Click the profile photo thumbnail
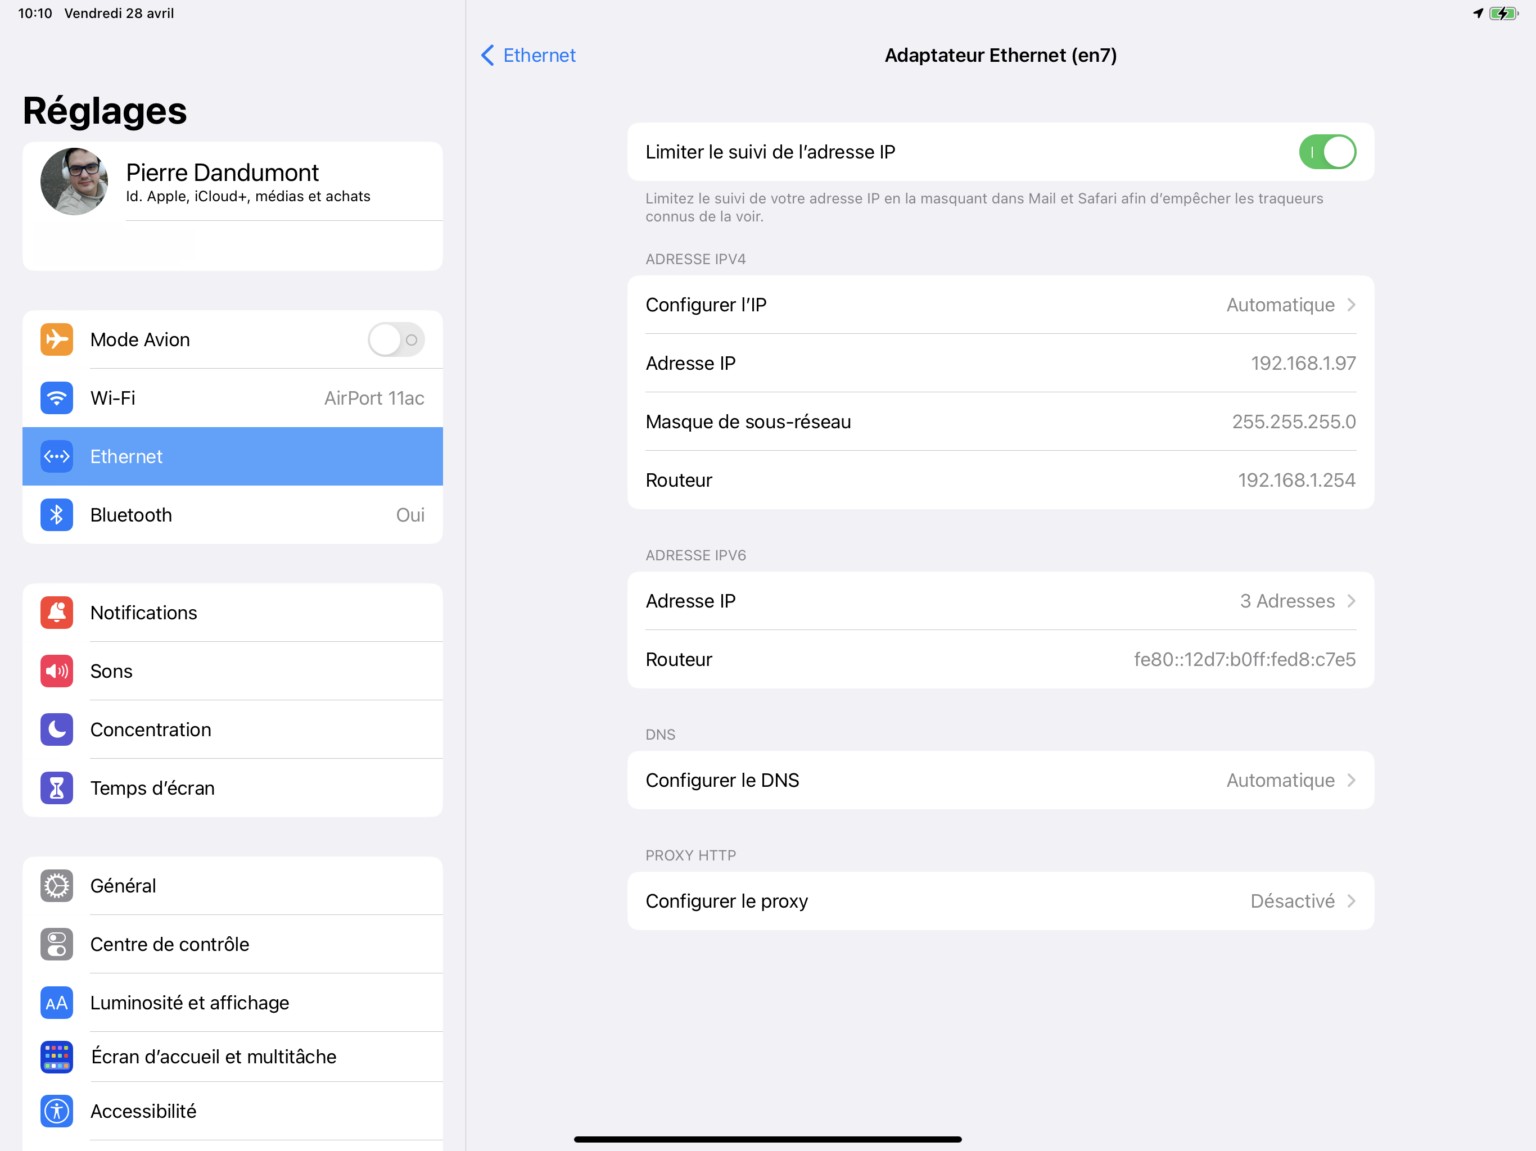The height and width of the screenshot is (1151, 1536). point(74,182)
